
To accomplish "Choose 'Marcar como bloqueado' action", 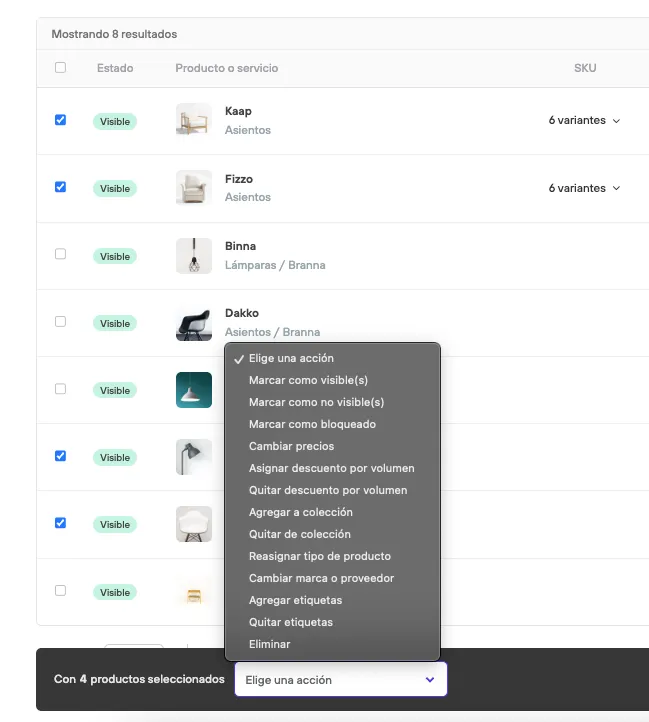I will (x=332, y=424).
